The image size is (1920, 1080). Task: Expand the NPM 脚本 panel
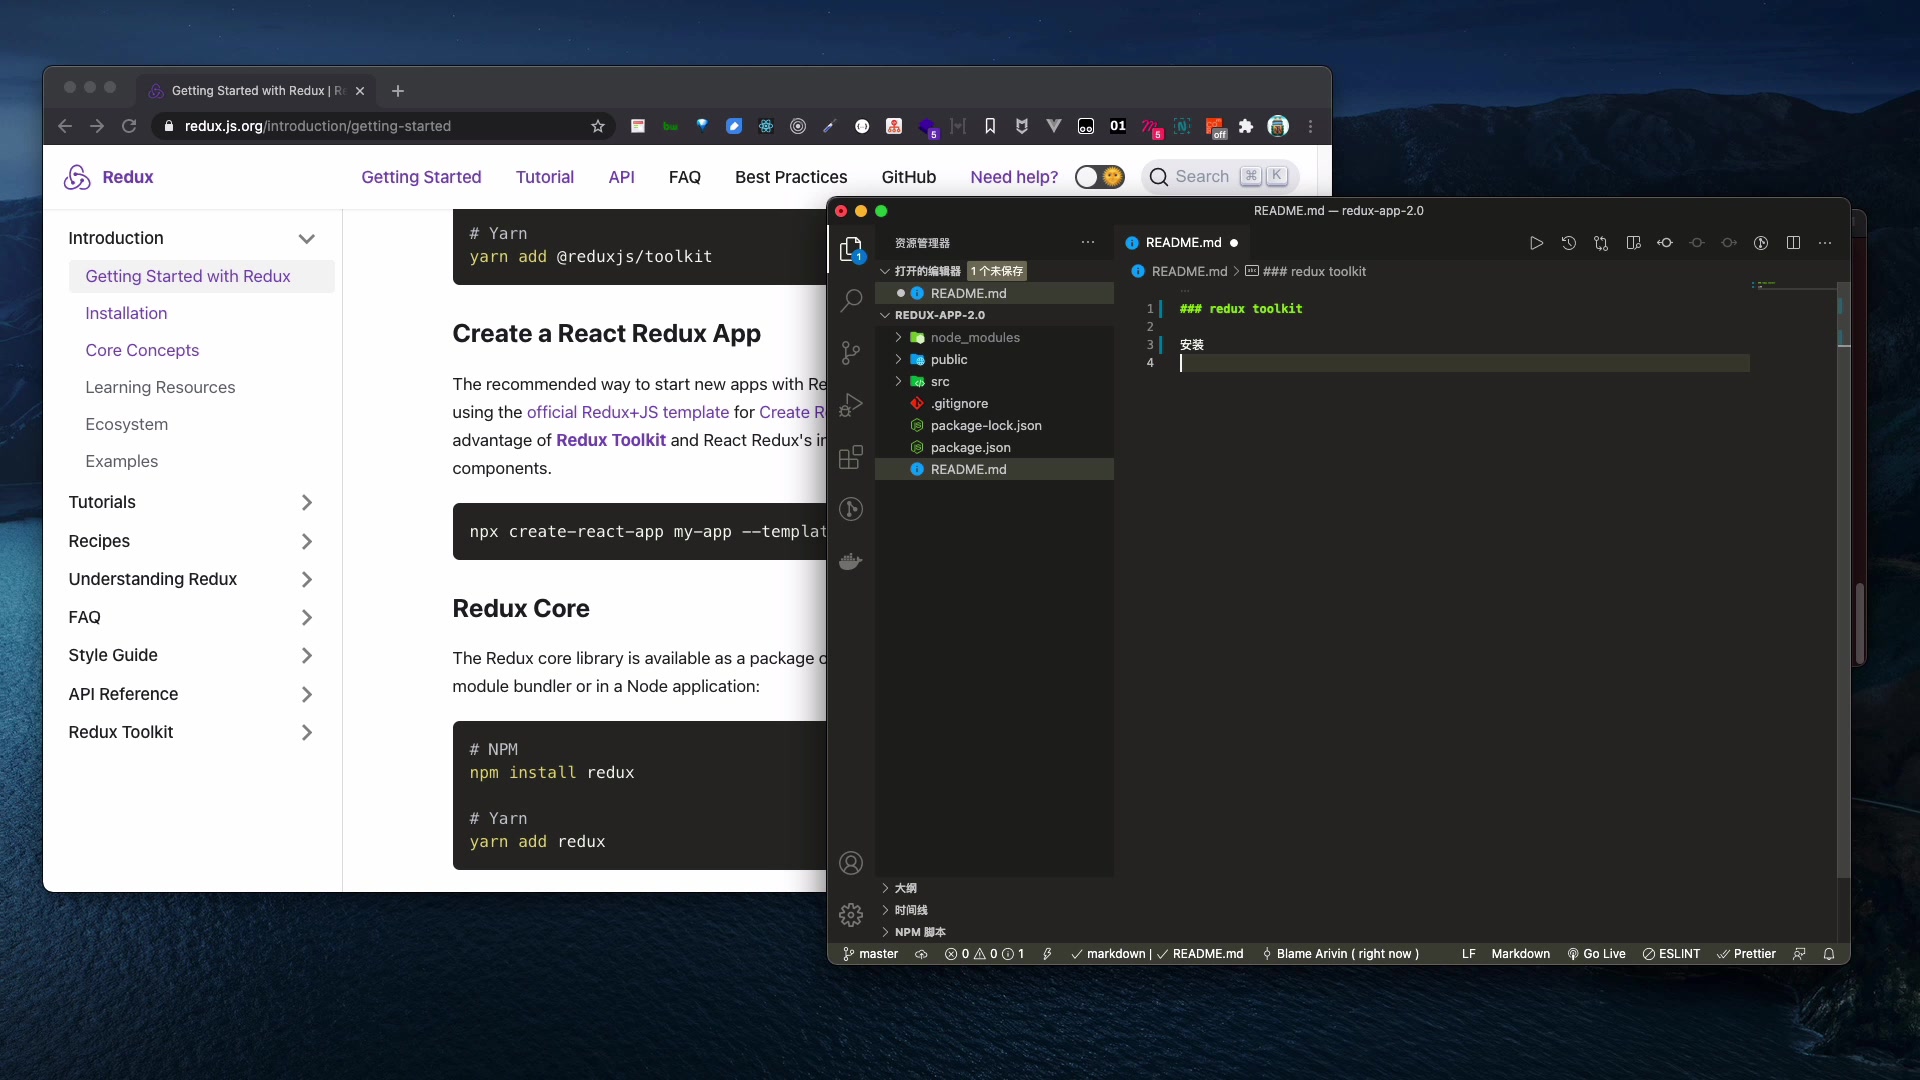coord(994,932)
